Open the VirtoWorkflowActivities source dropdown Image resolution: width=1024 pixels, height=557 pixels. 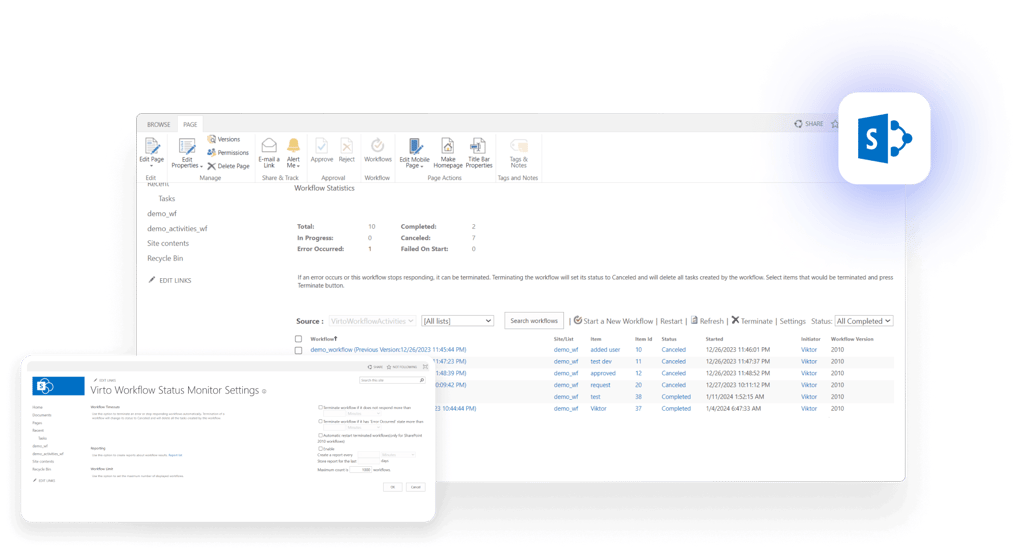coord(372,321)
